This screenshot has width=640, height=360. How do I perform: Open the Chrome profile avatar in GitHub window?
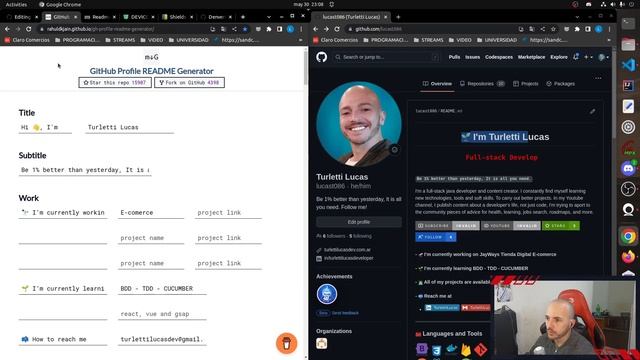tap(598, 29)
